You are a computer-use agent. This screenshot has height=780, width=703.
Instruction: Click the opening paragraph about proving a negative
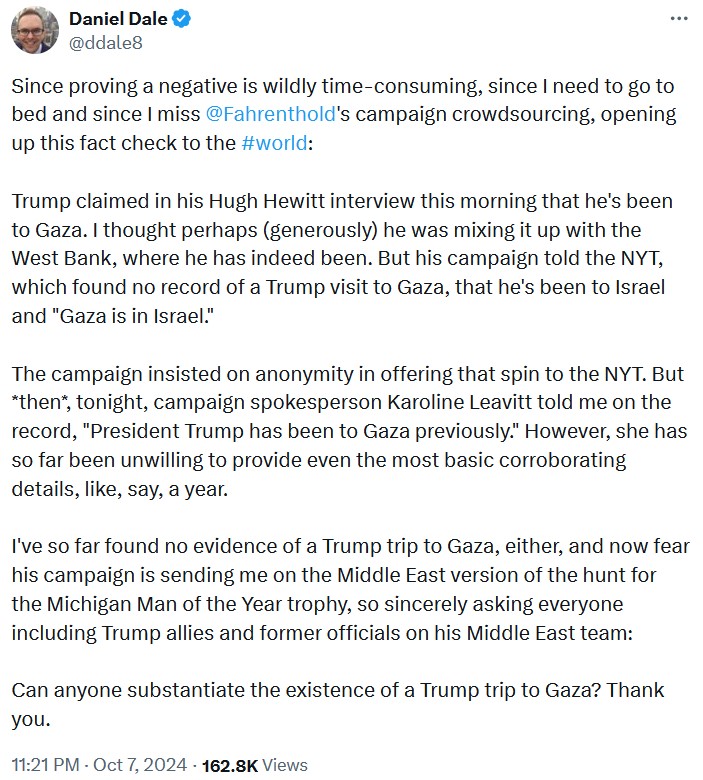click(x=344, y=114)
